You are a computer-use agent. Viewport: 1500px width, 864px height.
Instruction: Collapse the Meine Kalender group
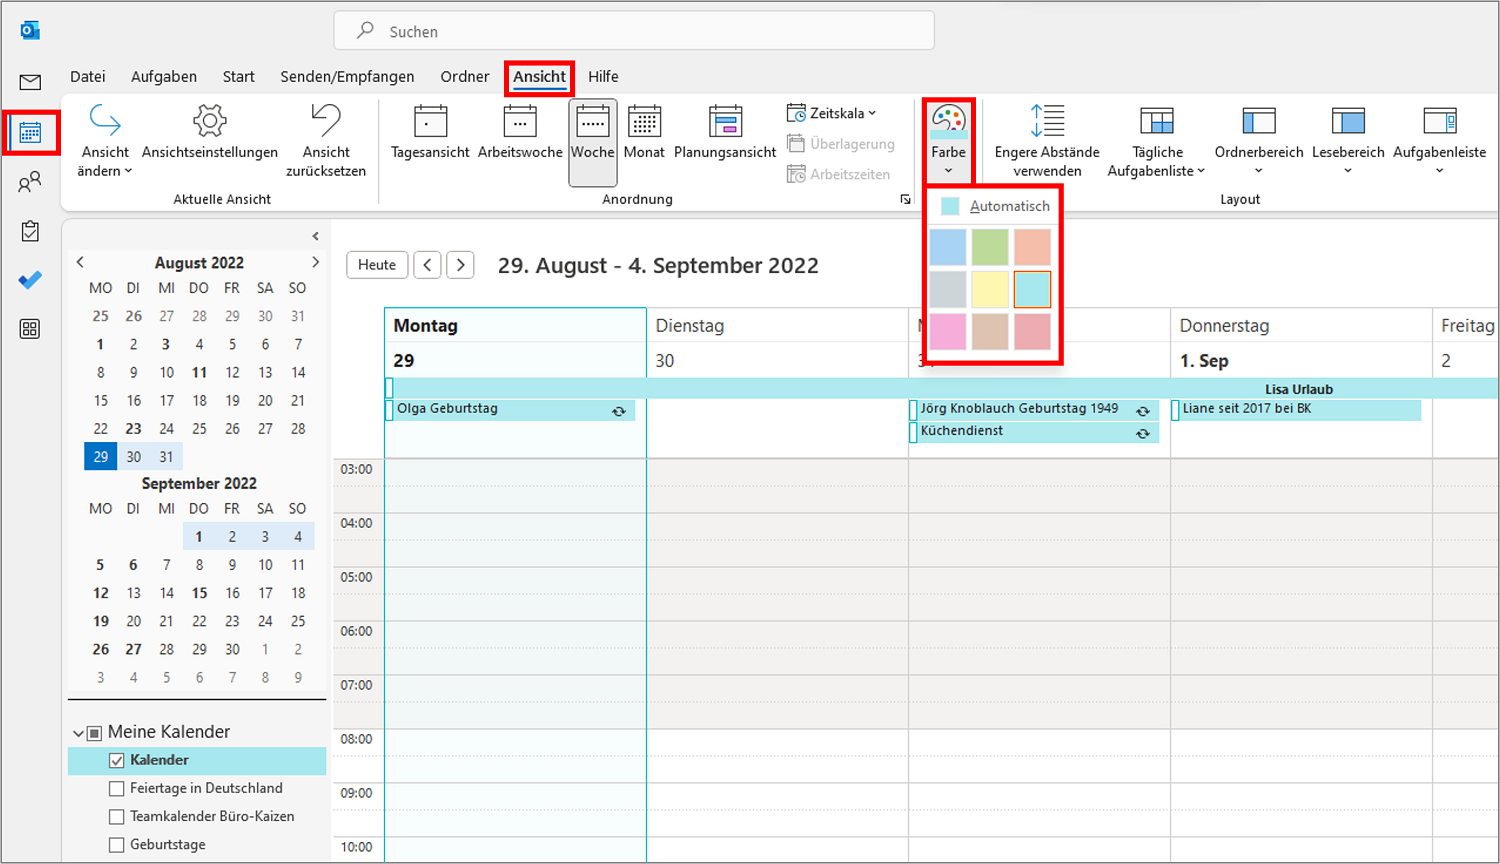coord(78,733)
